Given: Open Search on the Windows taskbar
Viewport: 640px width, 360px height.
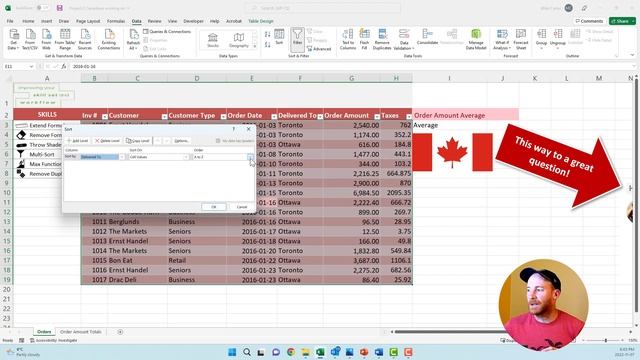Looking at the screenshot, I should 247,352.
